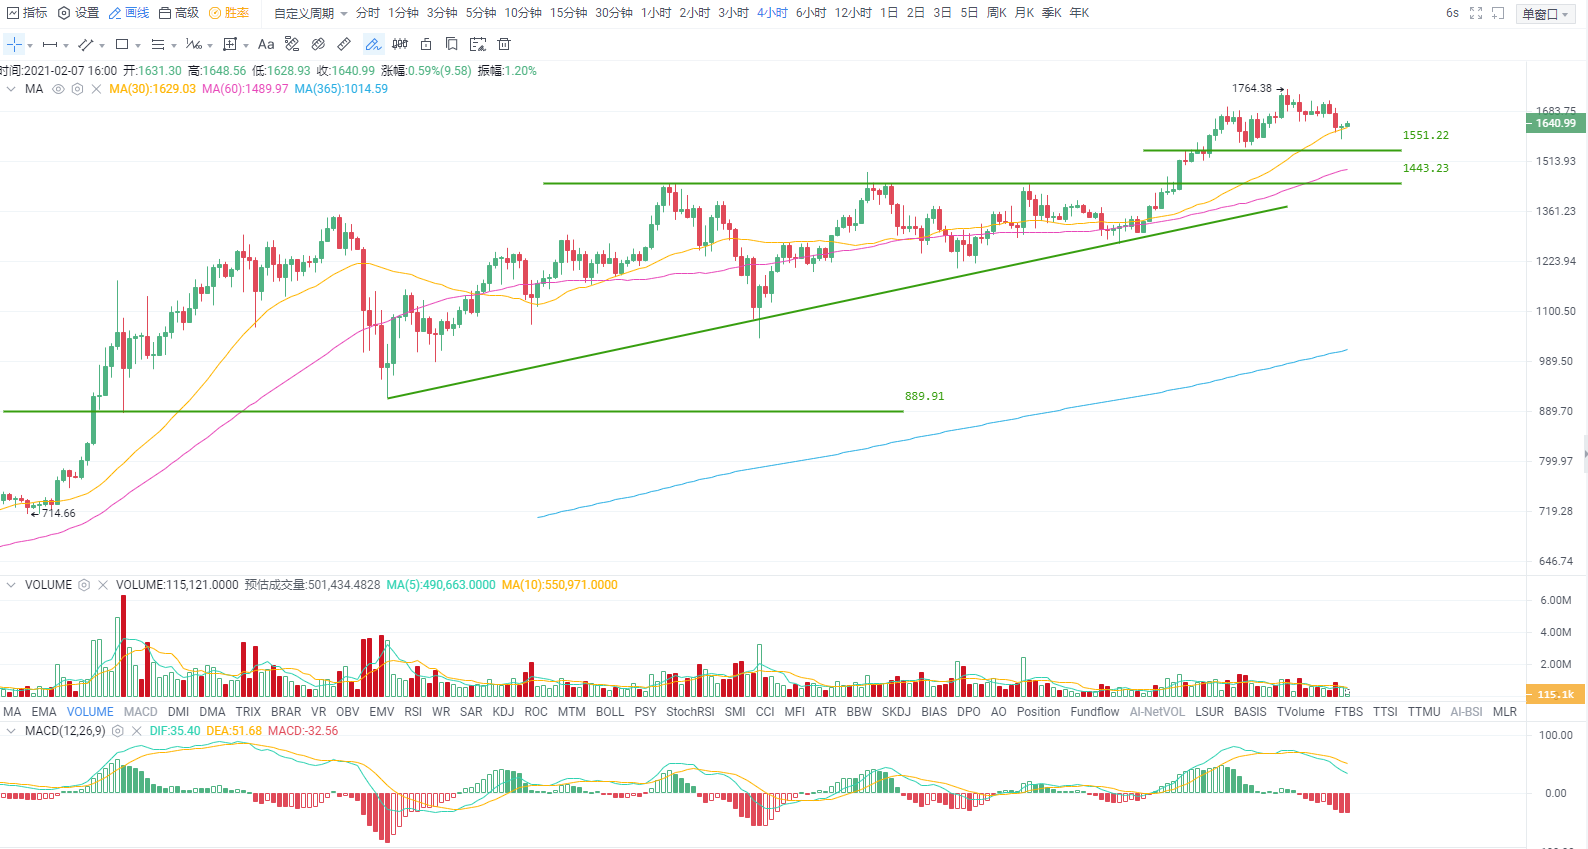1588x849 pixels.
Task: Click the 1640.99 current price tag
Action: pos(1555,123)
